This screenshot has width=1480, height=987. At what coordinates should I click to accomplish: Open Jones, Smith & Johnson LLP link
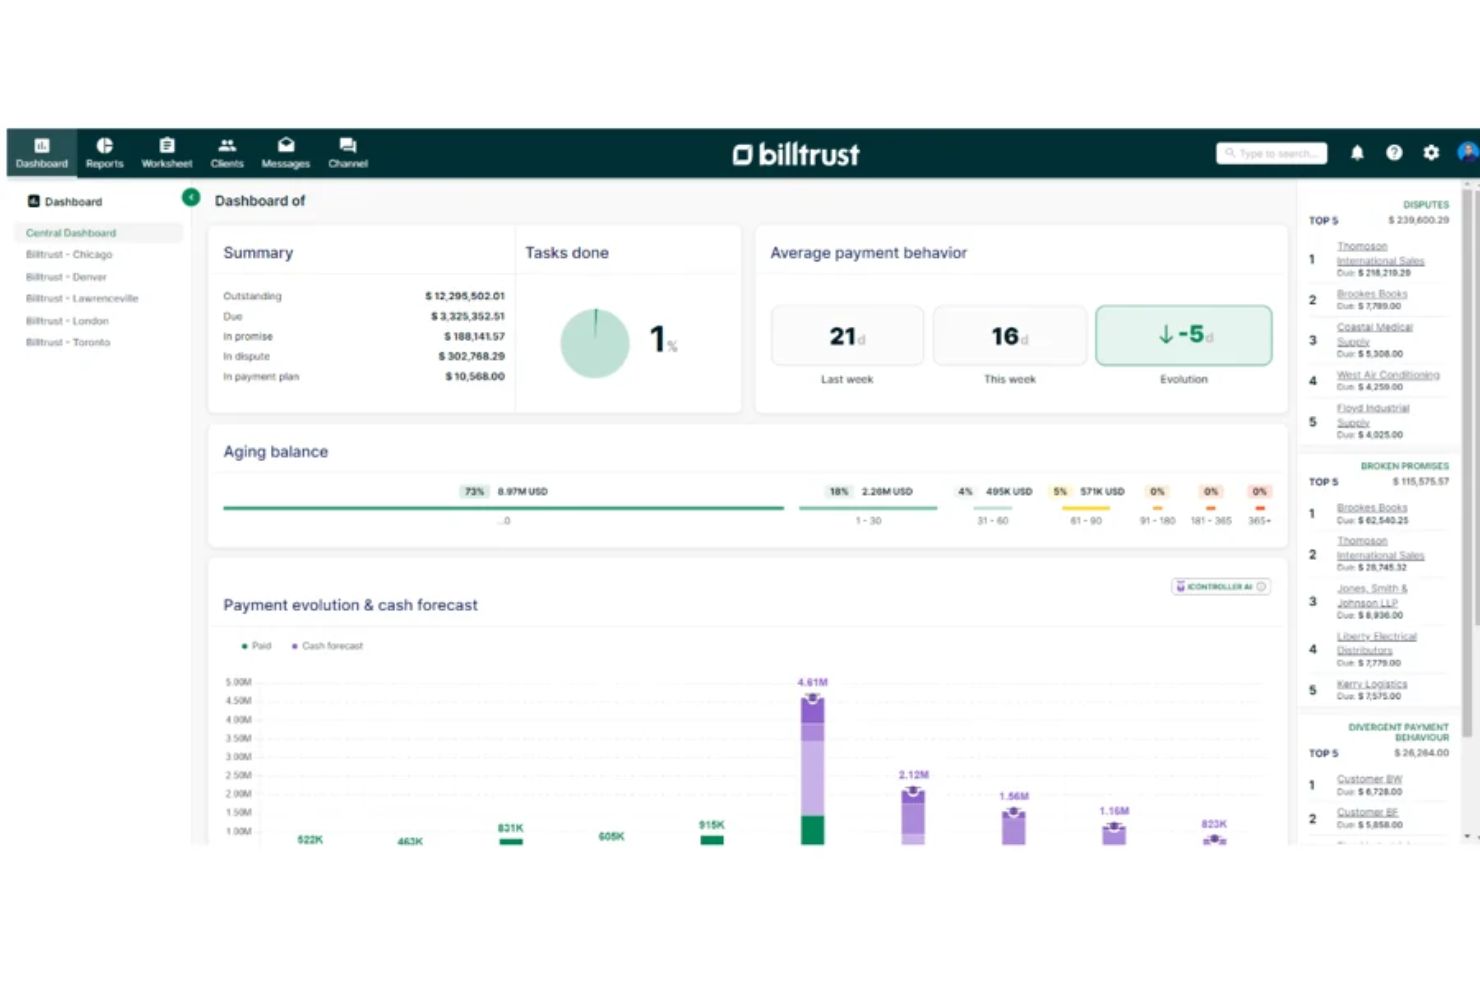coord(1372,595)
